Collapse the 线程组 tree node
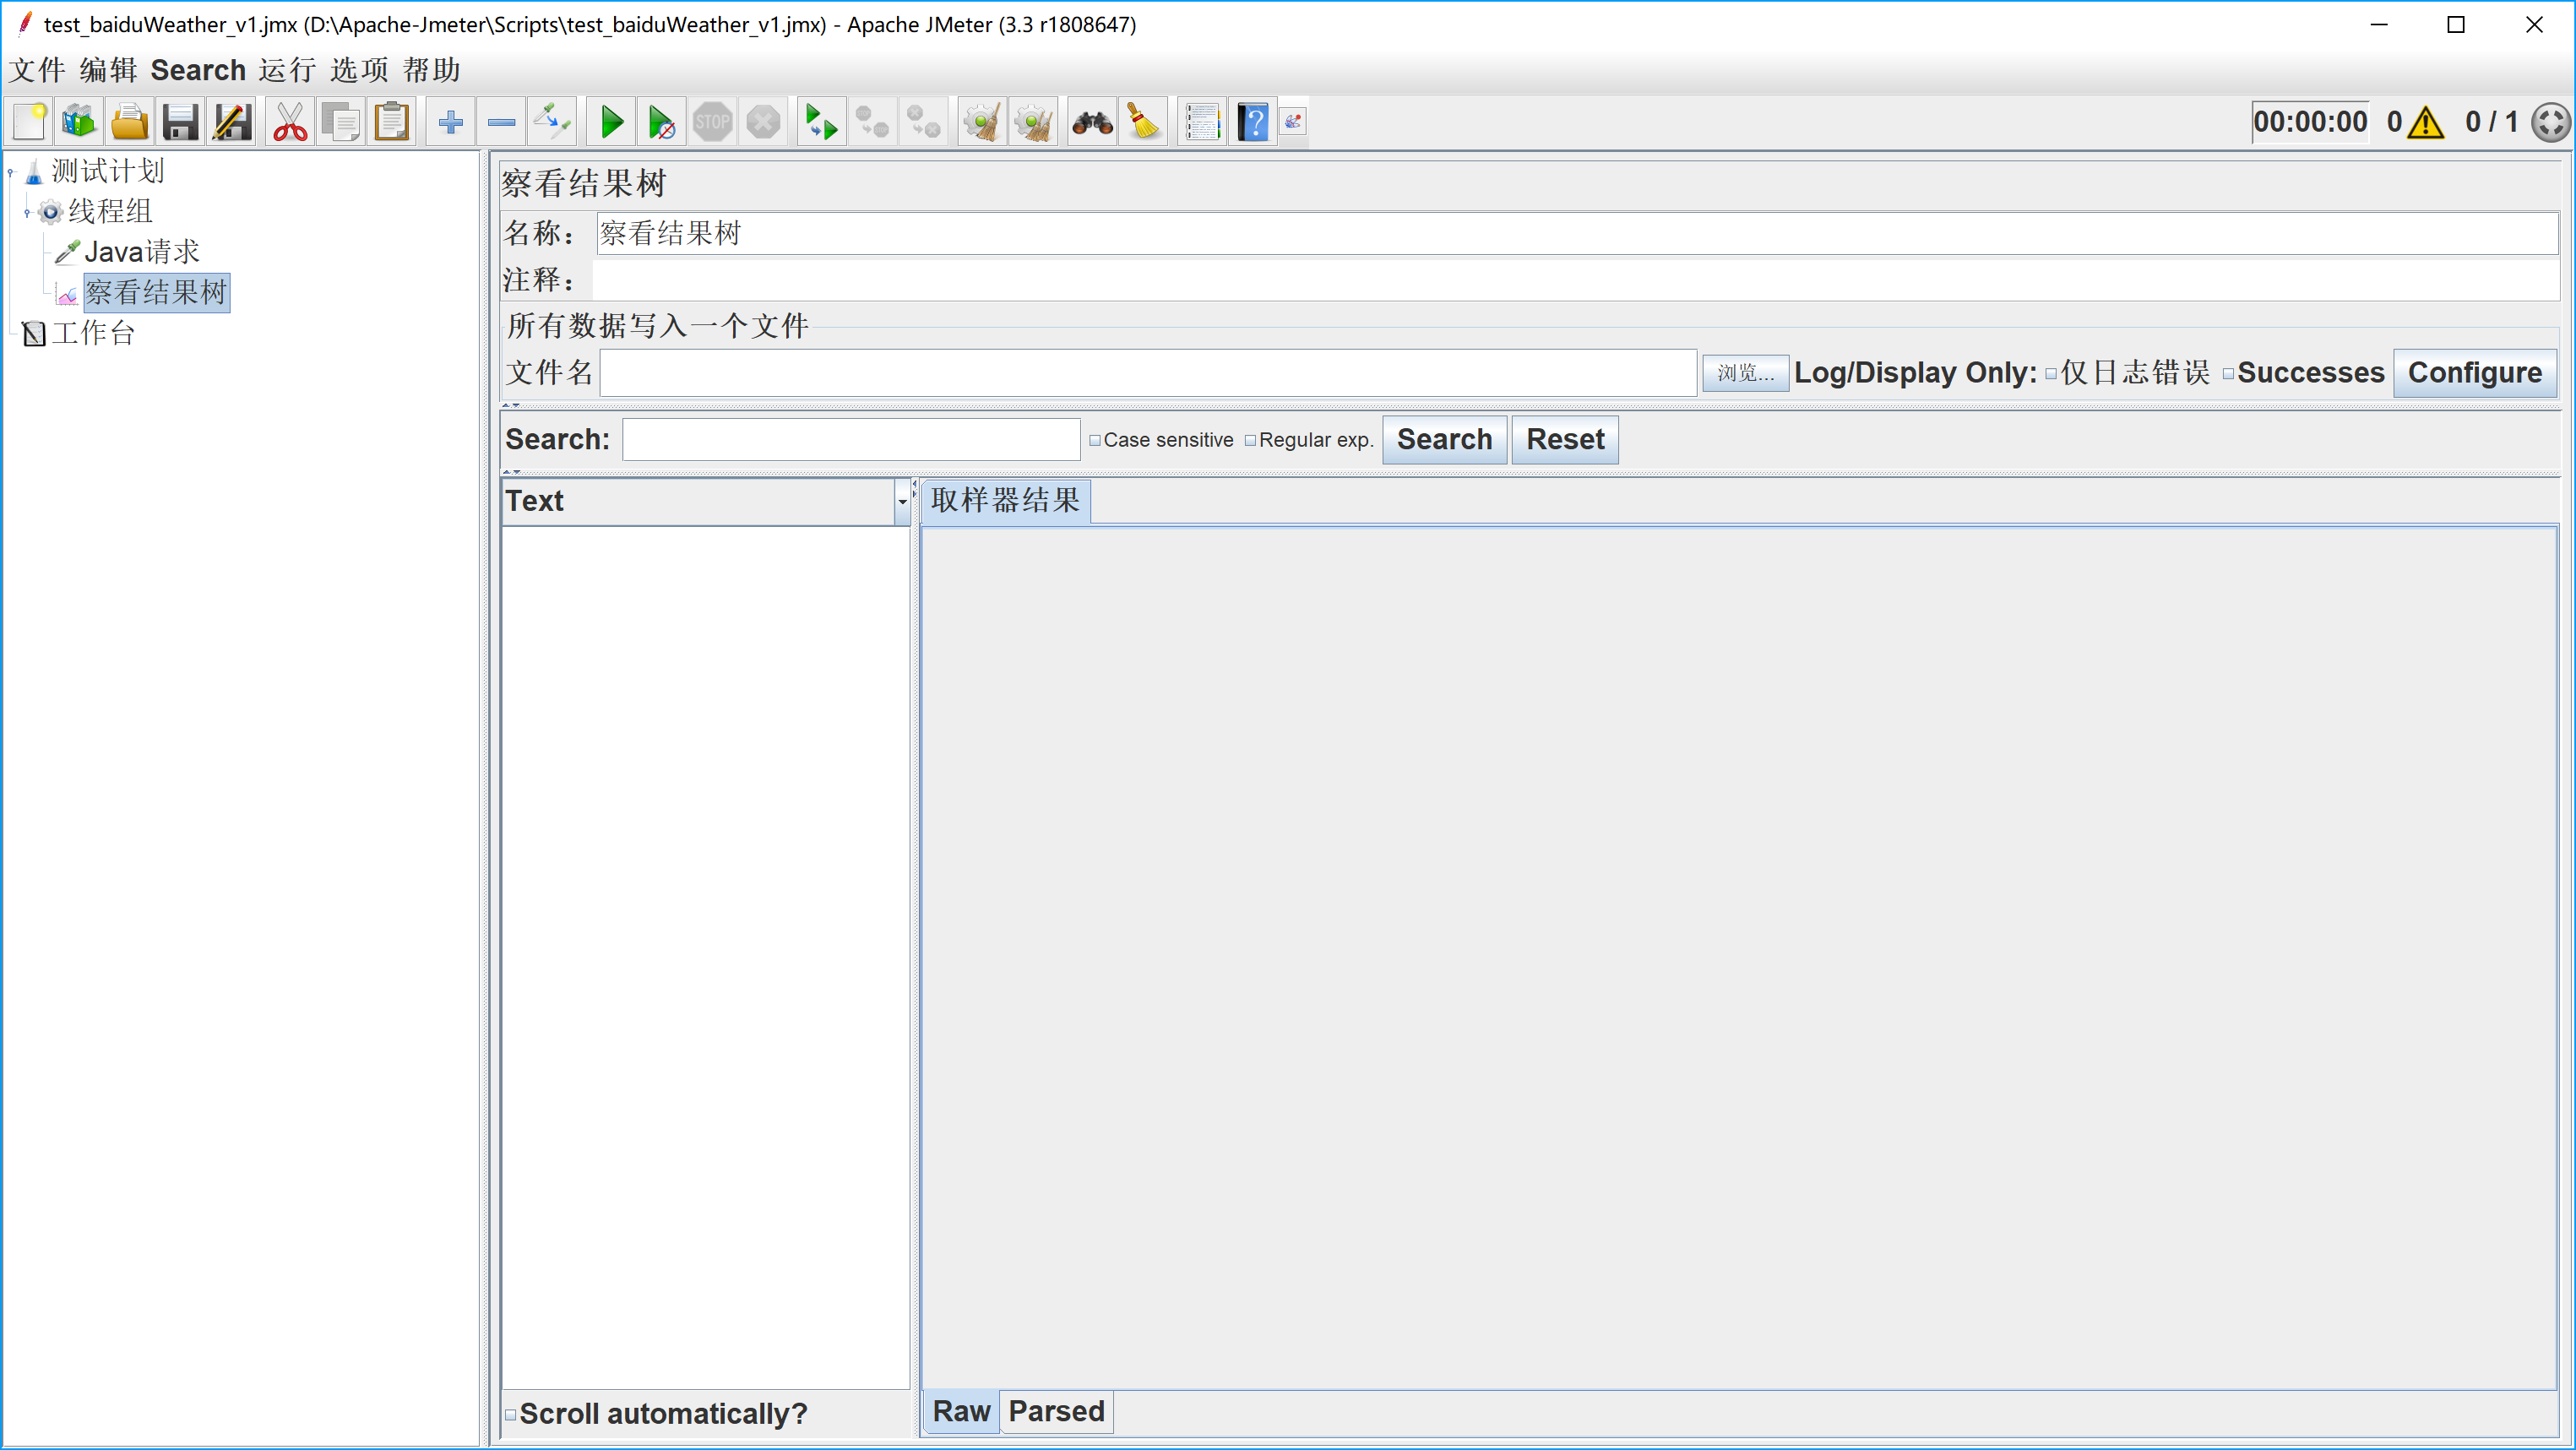Viewport: 2576px width, 1450px height. (x=27, y=212)
